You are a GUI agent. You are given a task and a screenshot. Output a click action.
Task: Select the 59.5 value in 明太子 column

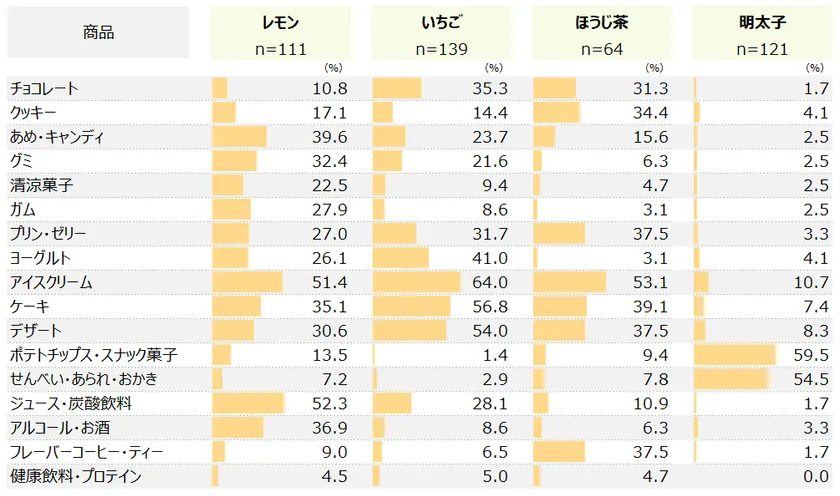812,355
